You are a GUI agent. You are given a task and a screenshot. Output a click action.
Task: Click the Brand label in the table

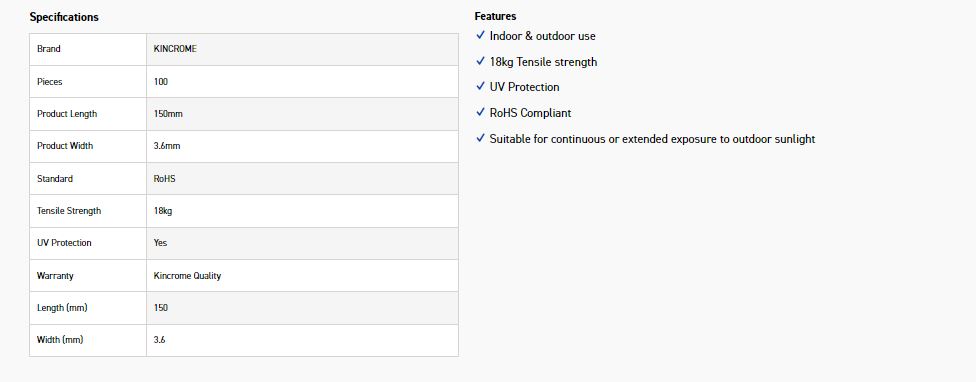click(49, 49)
